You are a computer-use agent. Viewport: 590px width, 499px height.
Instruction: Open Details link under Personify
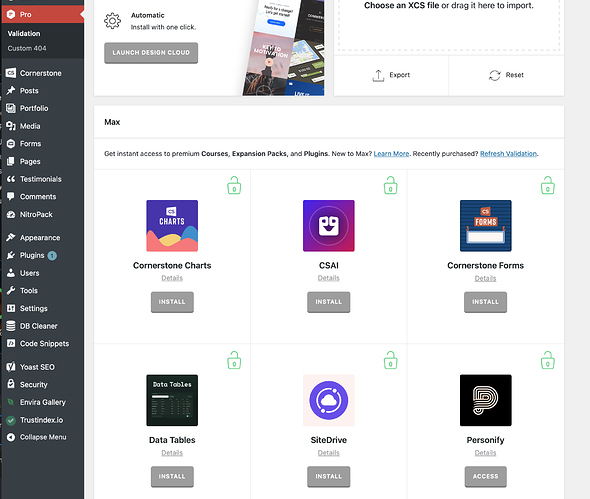(485, 453)
